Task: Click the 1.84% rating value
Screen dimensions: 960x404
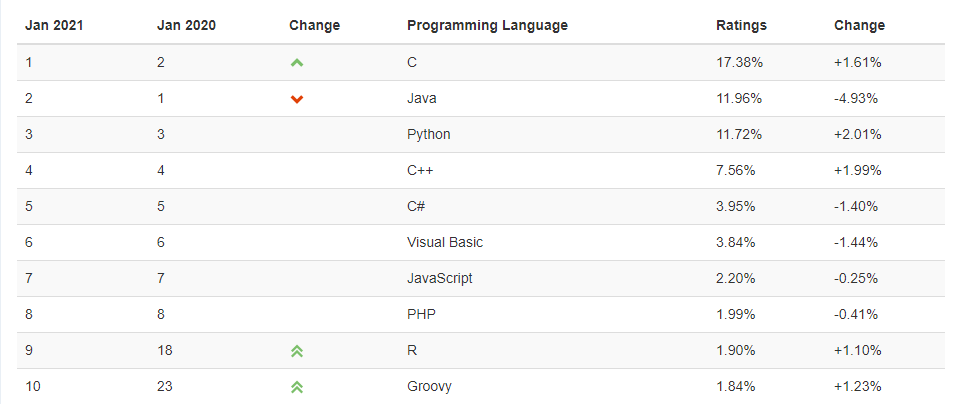Action: pyautogui.click(x=736, y=387)
